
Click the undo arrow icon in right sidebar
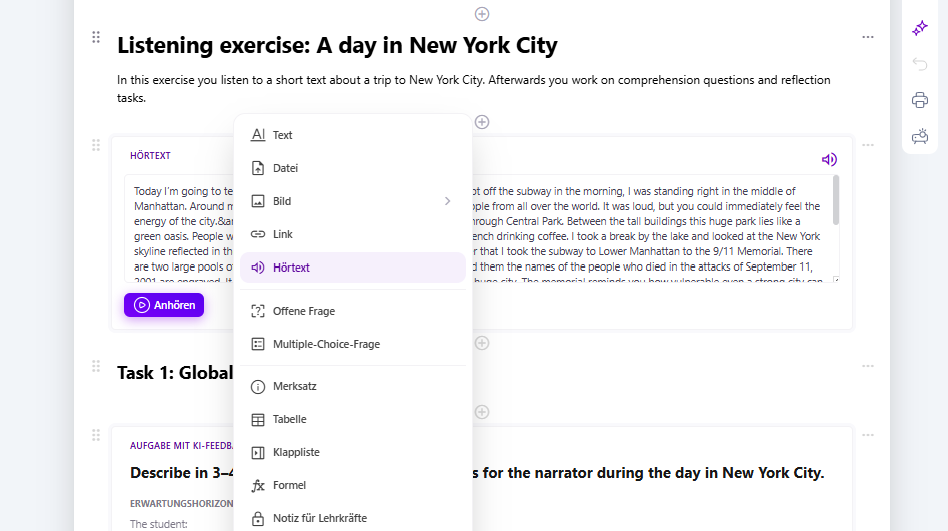(920, 64)
